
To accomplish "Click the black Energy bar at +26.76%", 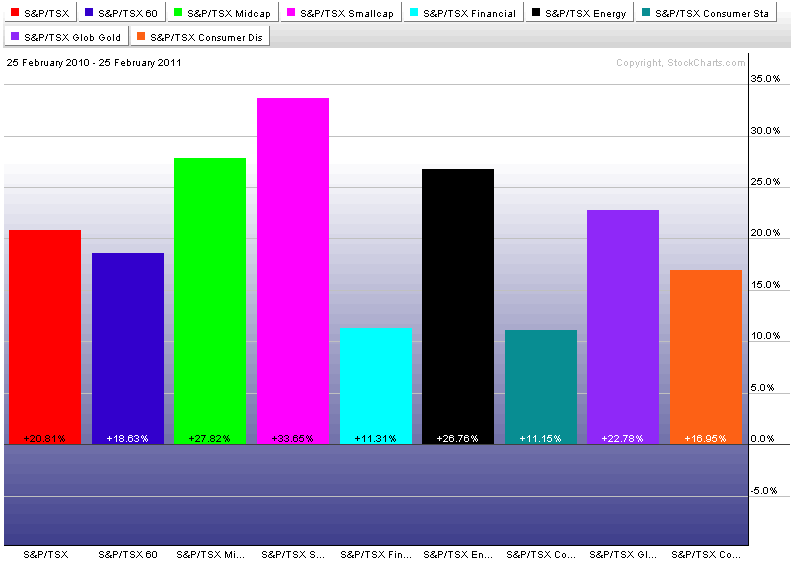I will pyautogui.click(x=458, y=306).
